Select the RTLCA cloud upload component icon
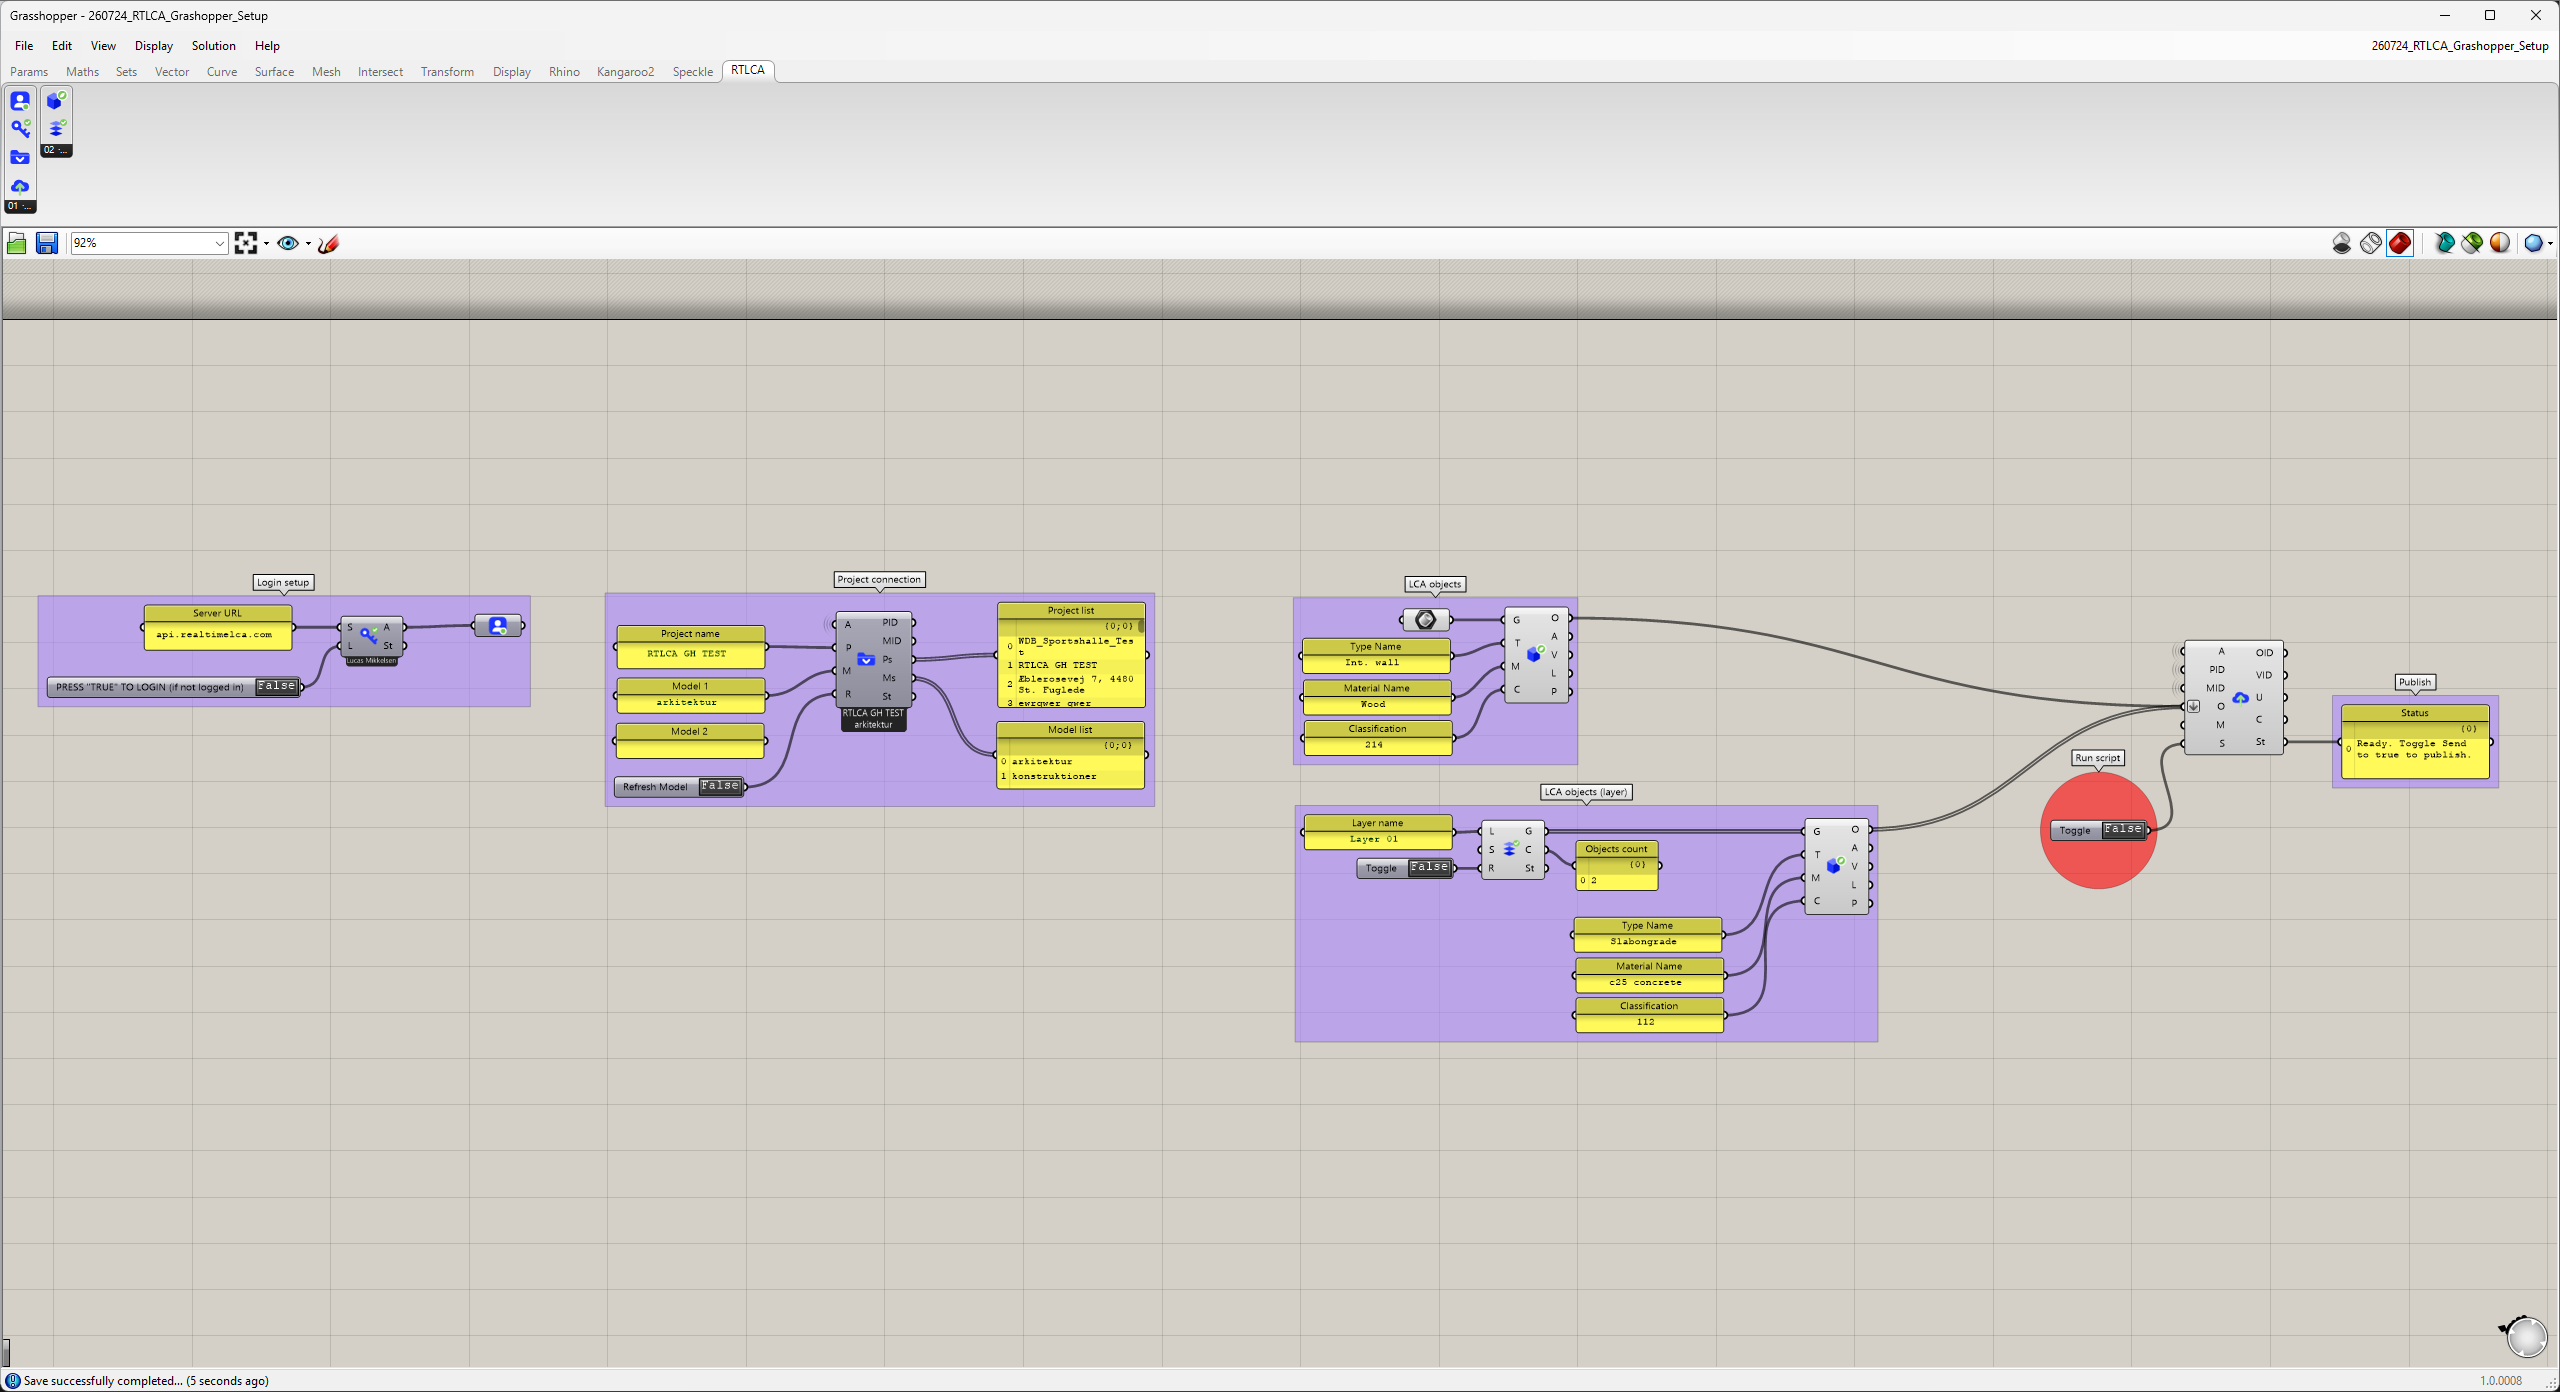 click(x=20, y=186)
